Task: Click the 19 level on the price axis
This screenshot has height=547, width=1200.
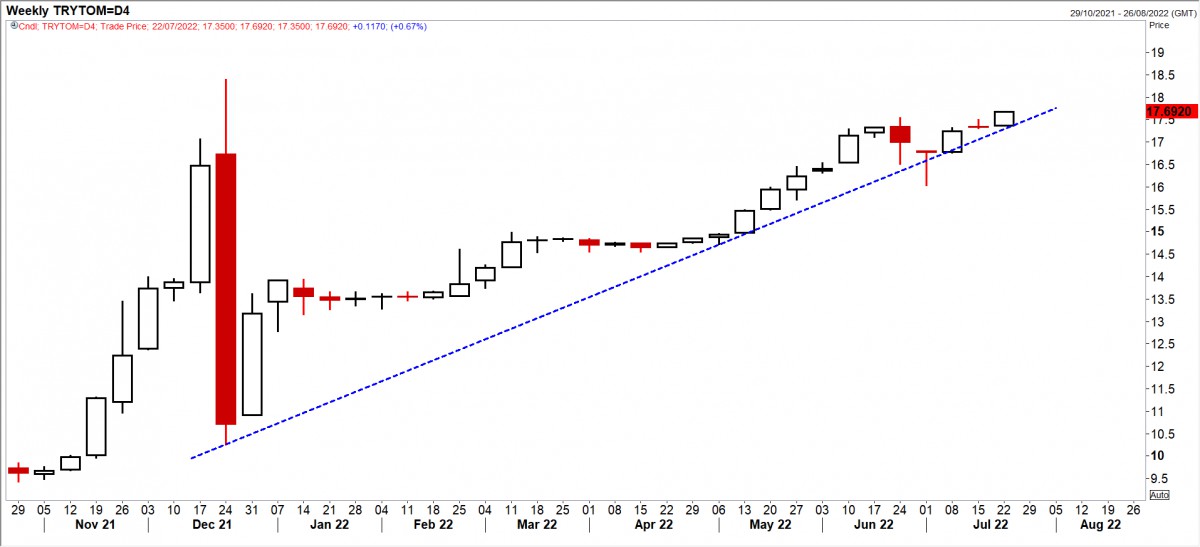Action: 1156,53
